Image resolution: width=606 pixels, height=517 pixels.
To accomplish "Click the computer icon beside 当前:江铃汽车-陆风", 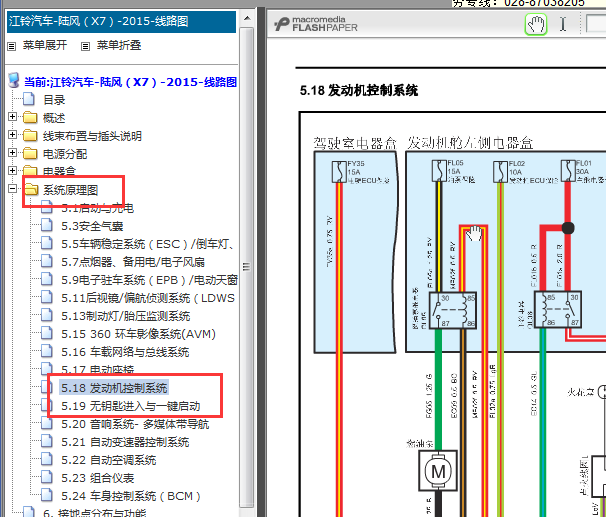I will [x=14, y=81].
